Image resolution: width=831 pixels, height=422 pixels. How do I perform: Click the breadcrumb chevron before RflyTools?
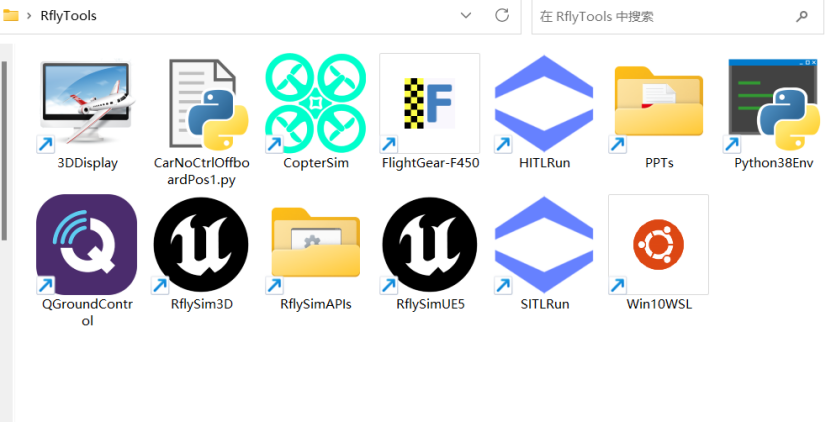(29, 16)
